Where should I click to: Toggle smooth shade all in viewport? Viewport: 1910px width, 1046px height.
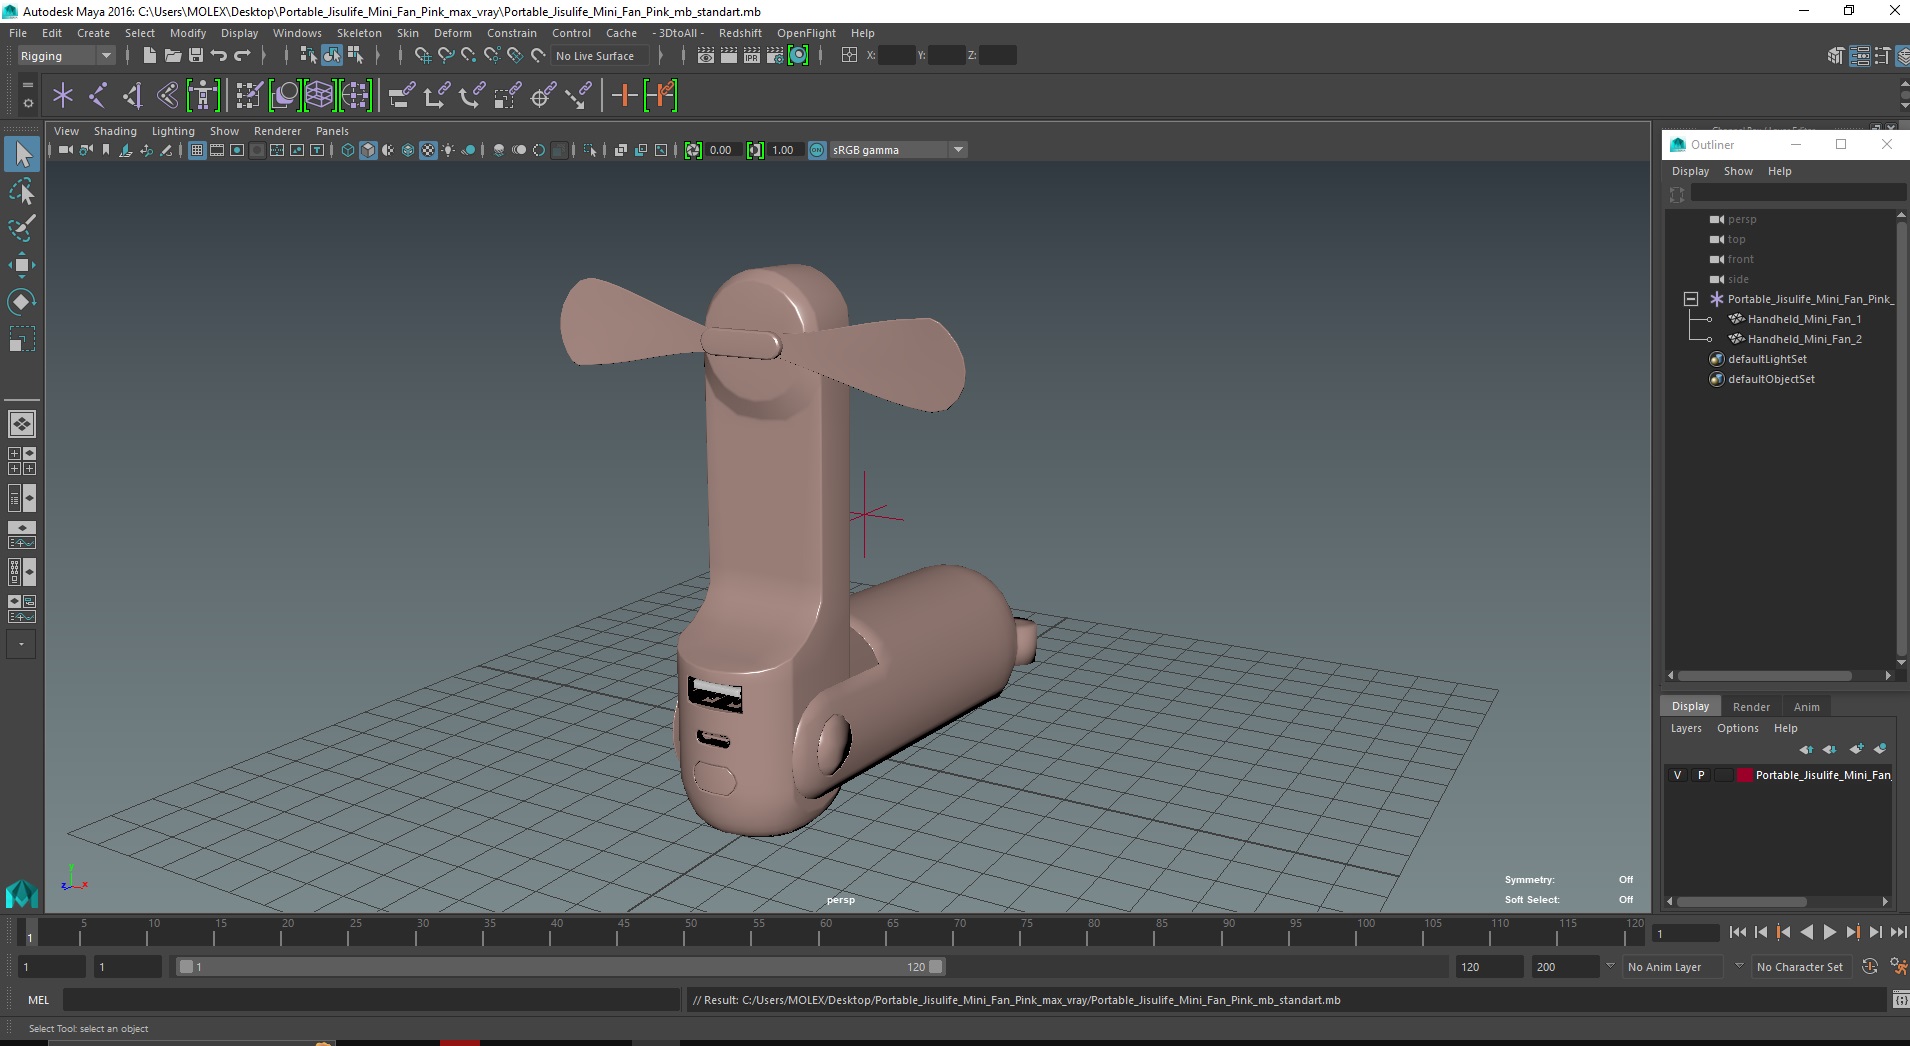[368, 150]
